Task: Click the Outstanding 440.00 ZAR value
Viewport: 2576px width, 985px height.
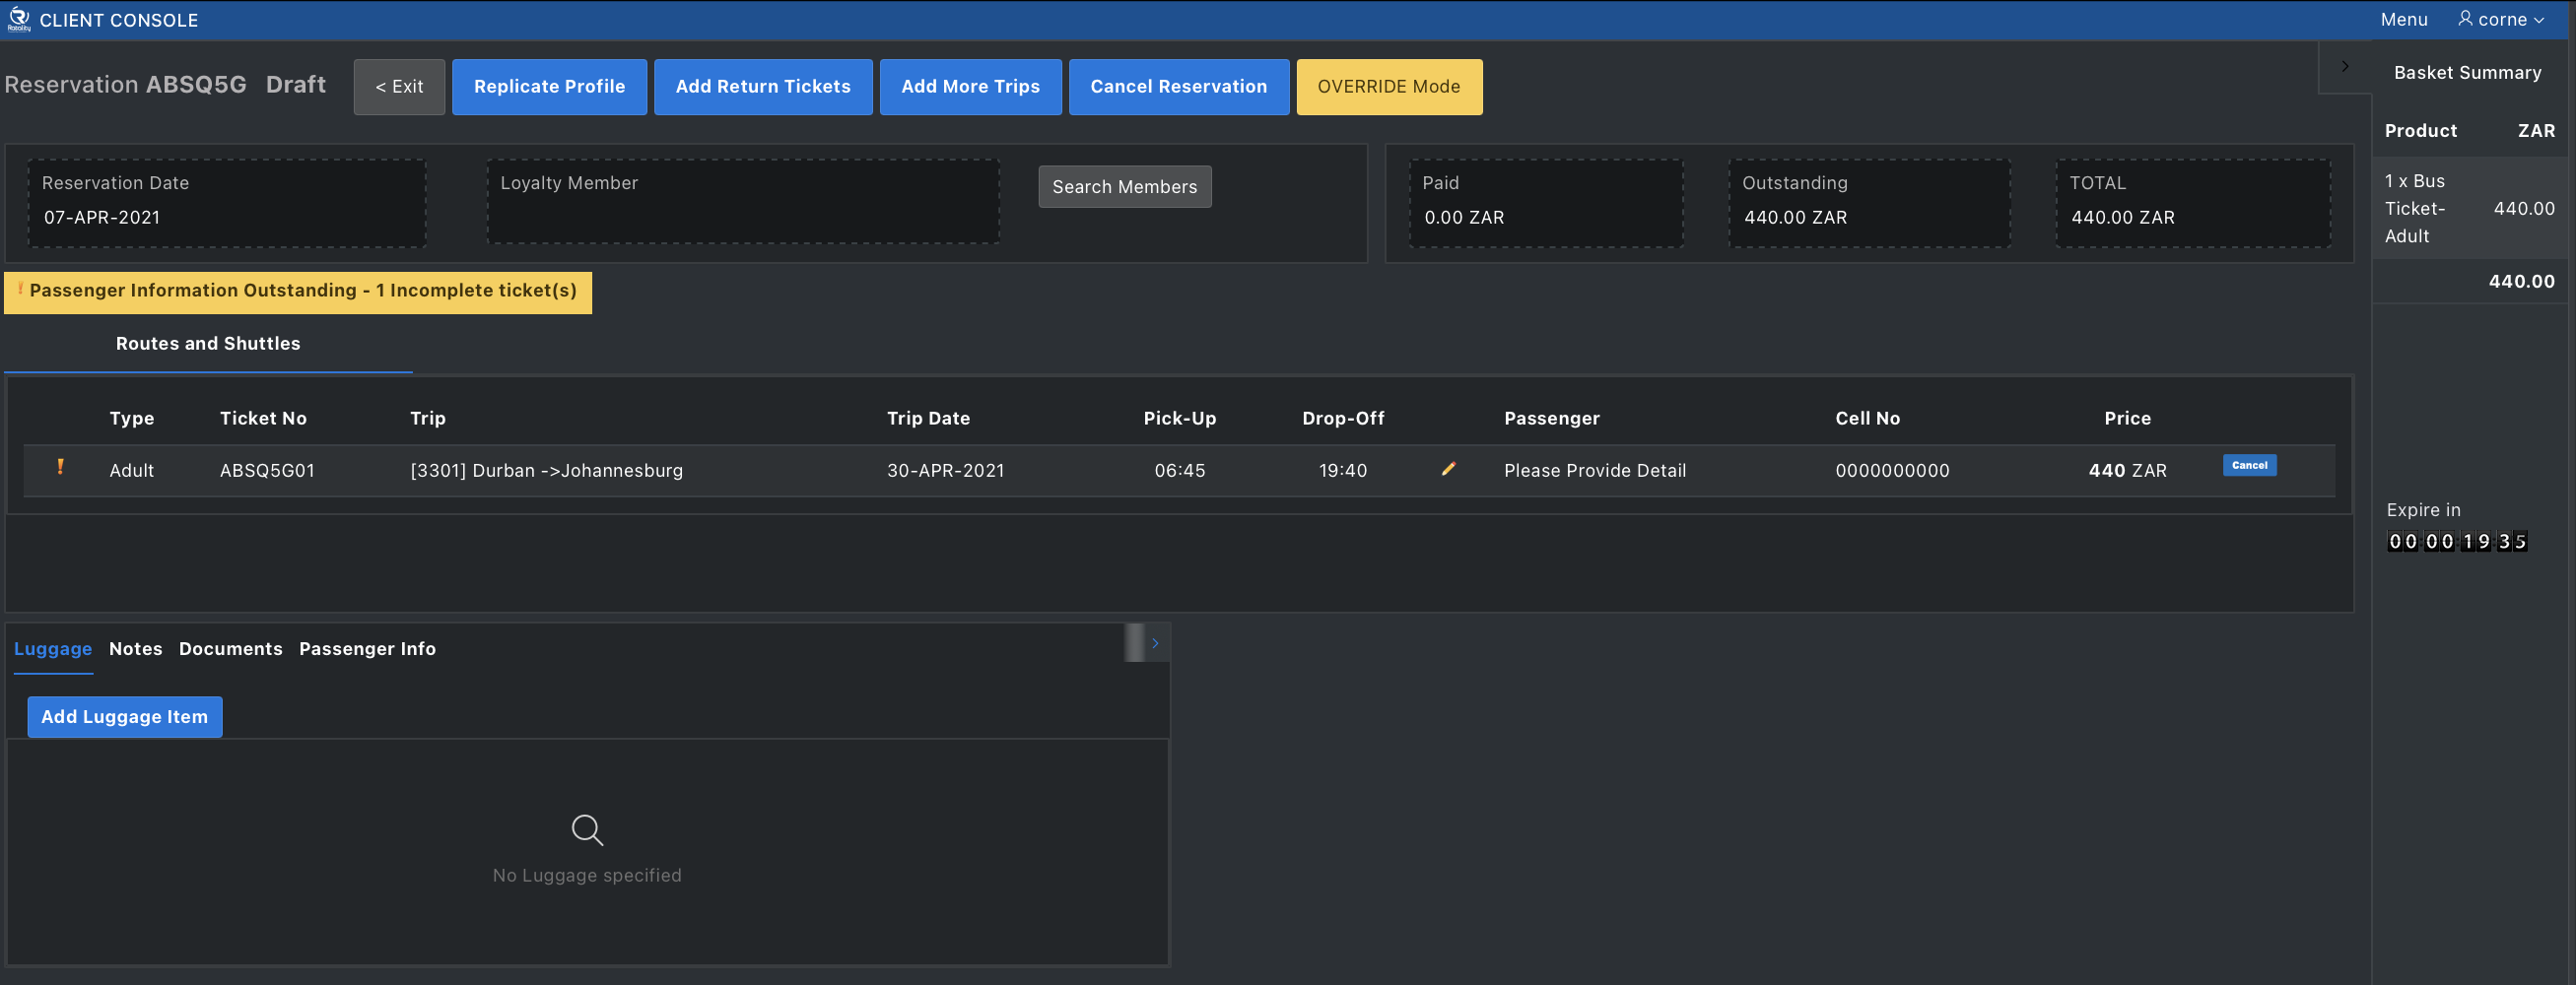Action: click(1795, 218)
